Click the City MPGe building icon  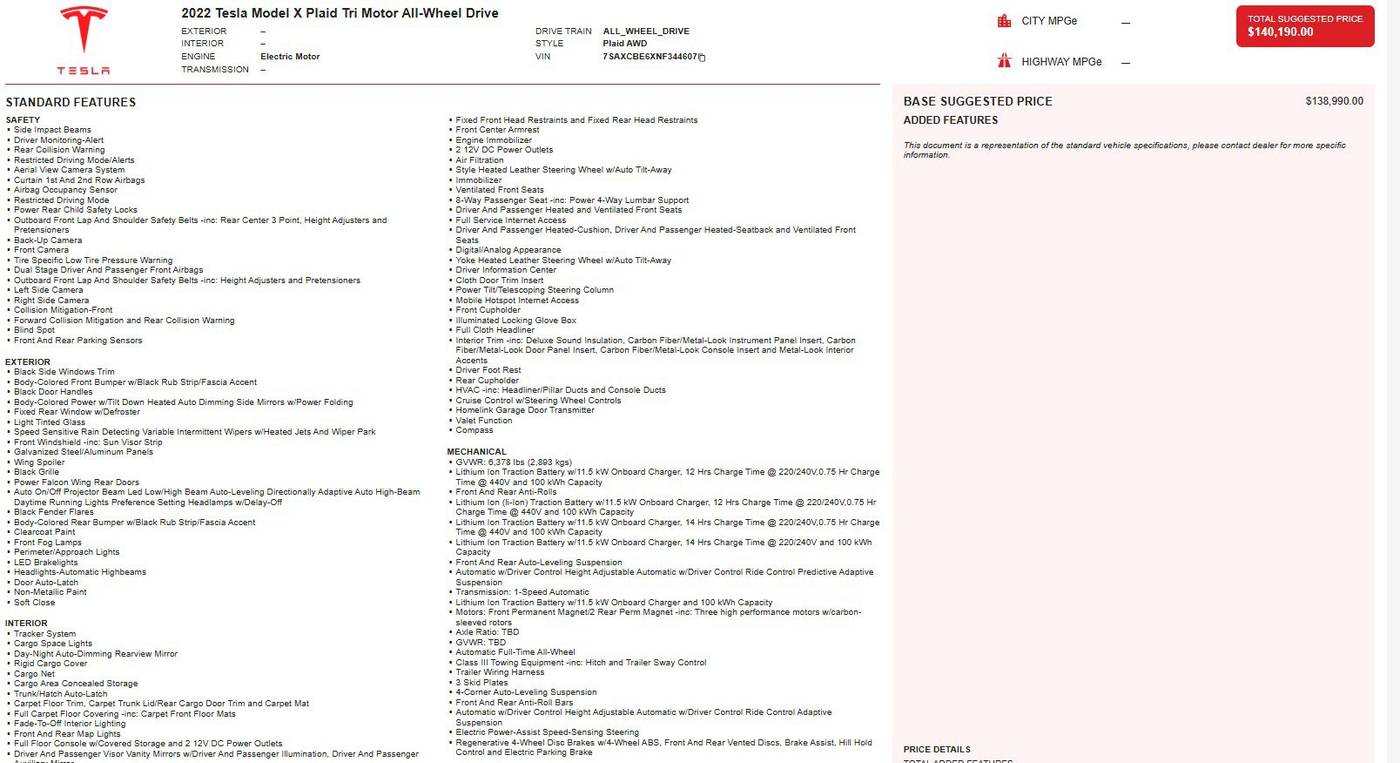(x=1004, y=21)
